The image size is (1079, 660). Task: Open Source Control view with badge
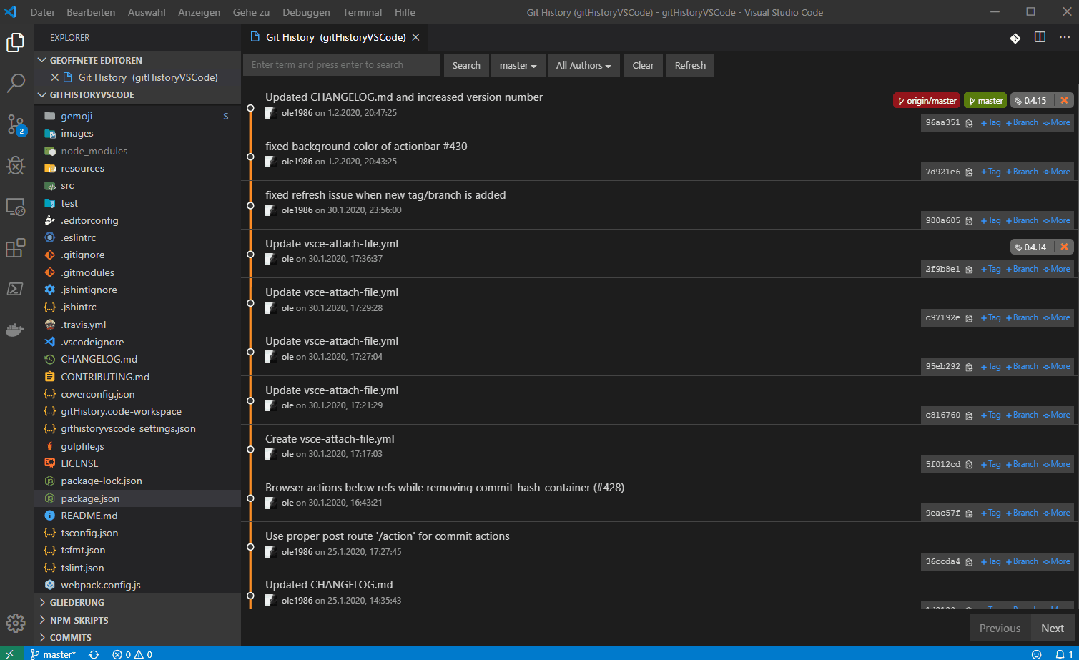15,125
